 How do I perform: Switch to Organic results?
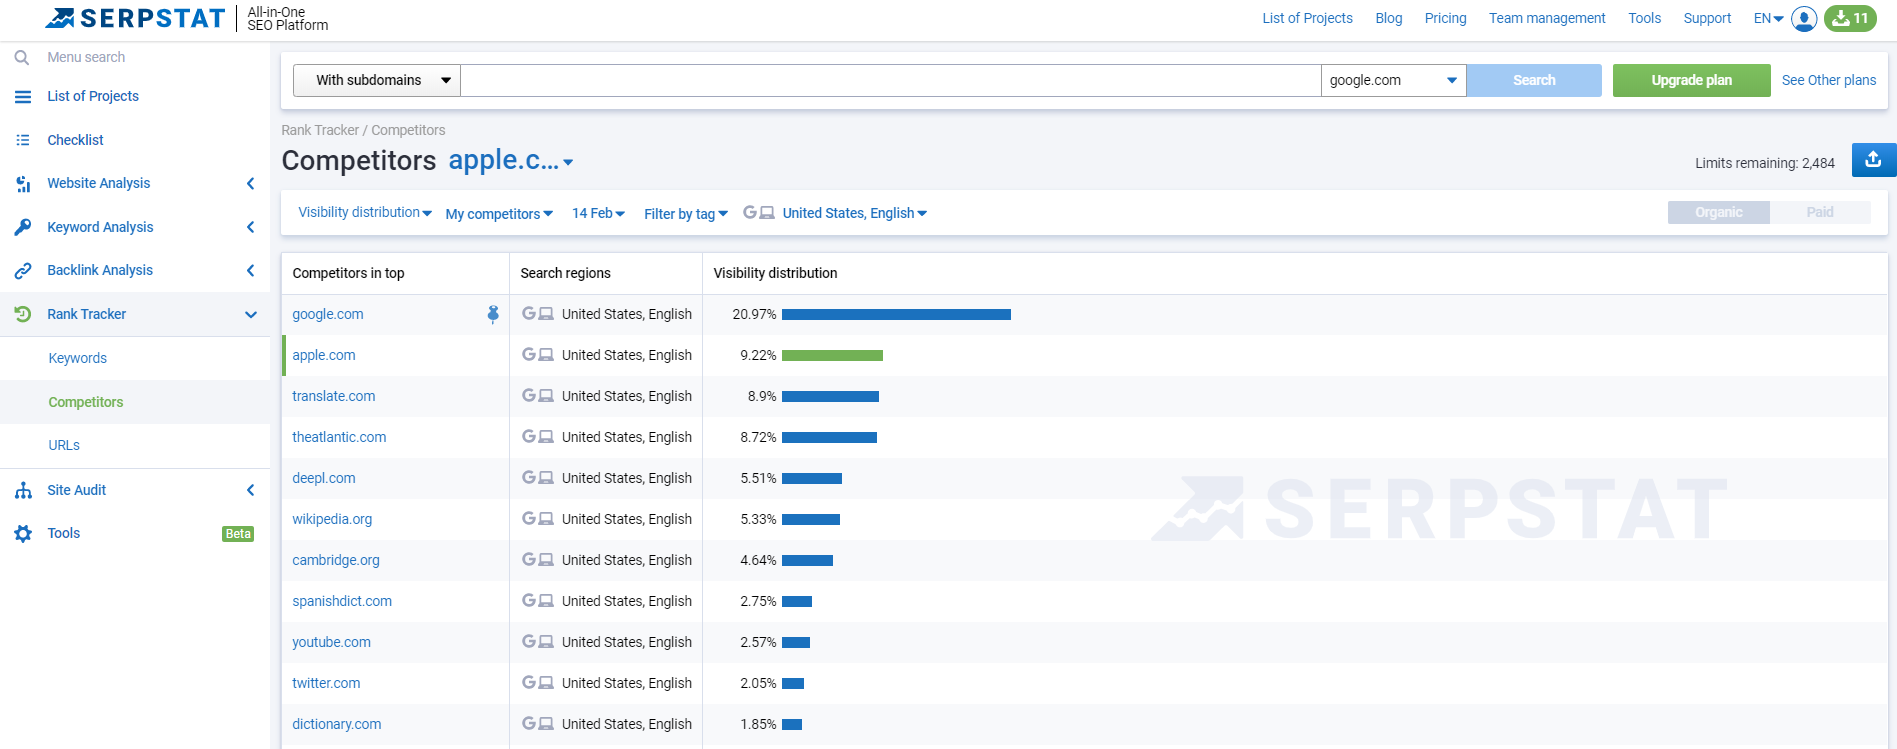tap(1718, 212)
